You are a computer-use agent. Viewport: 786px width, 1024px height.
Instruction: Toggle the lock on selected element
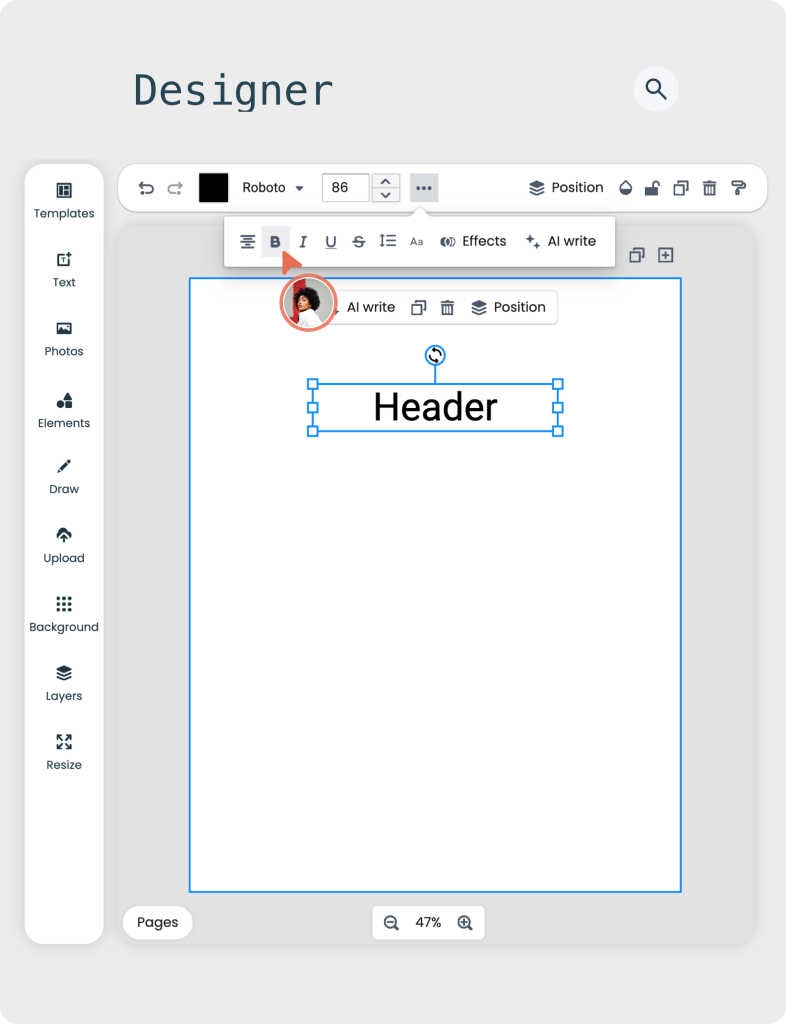tap(652, 188)
